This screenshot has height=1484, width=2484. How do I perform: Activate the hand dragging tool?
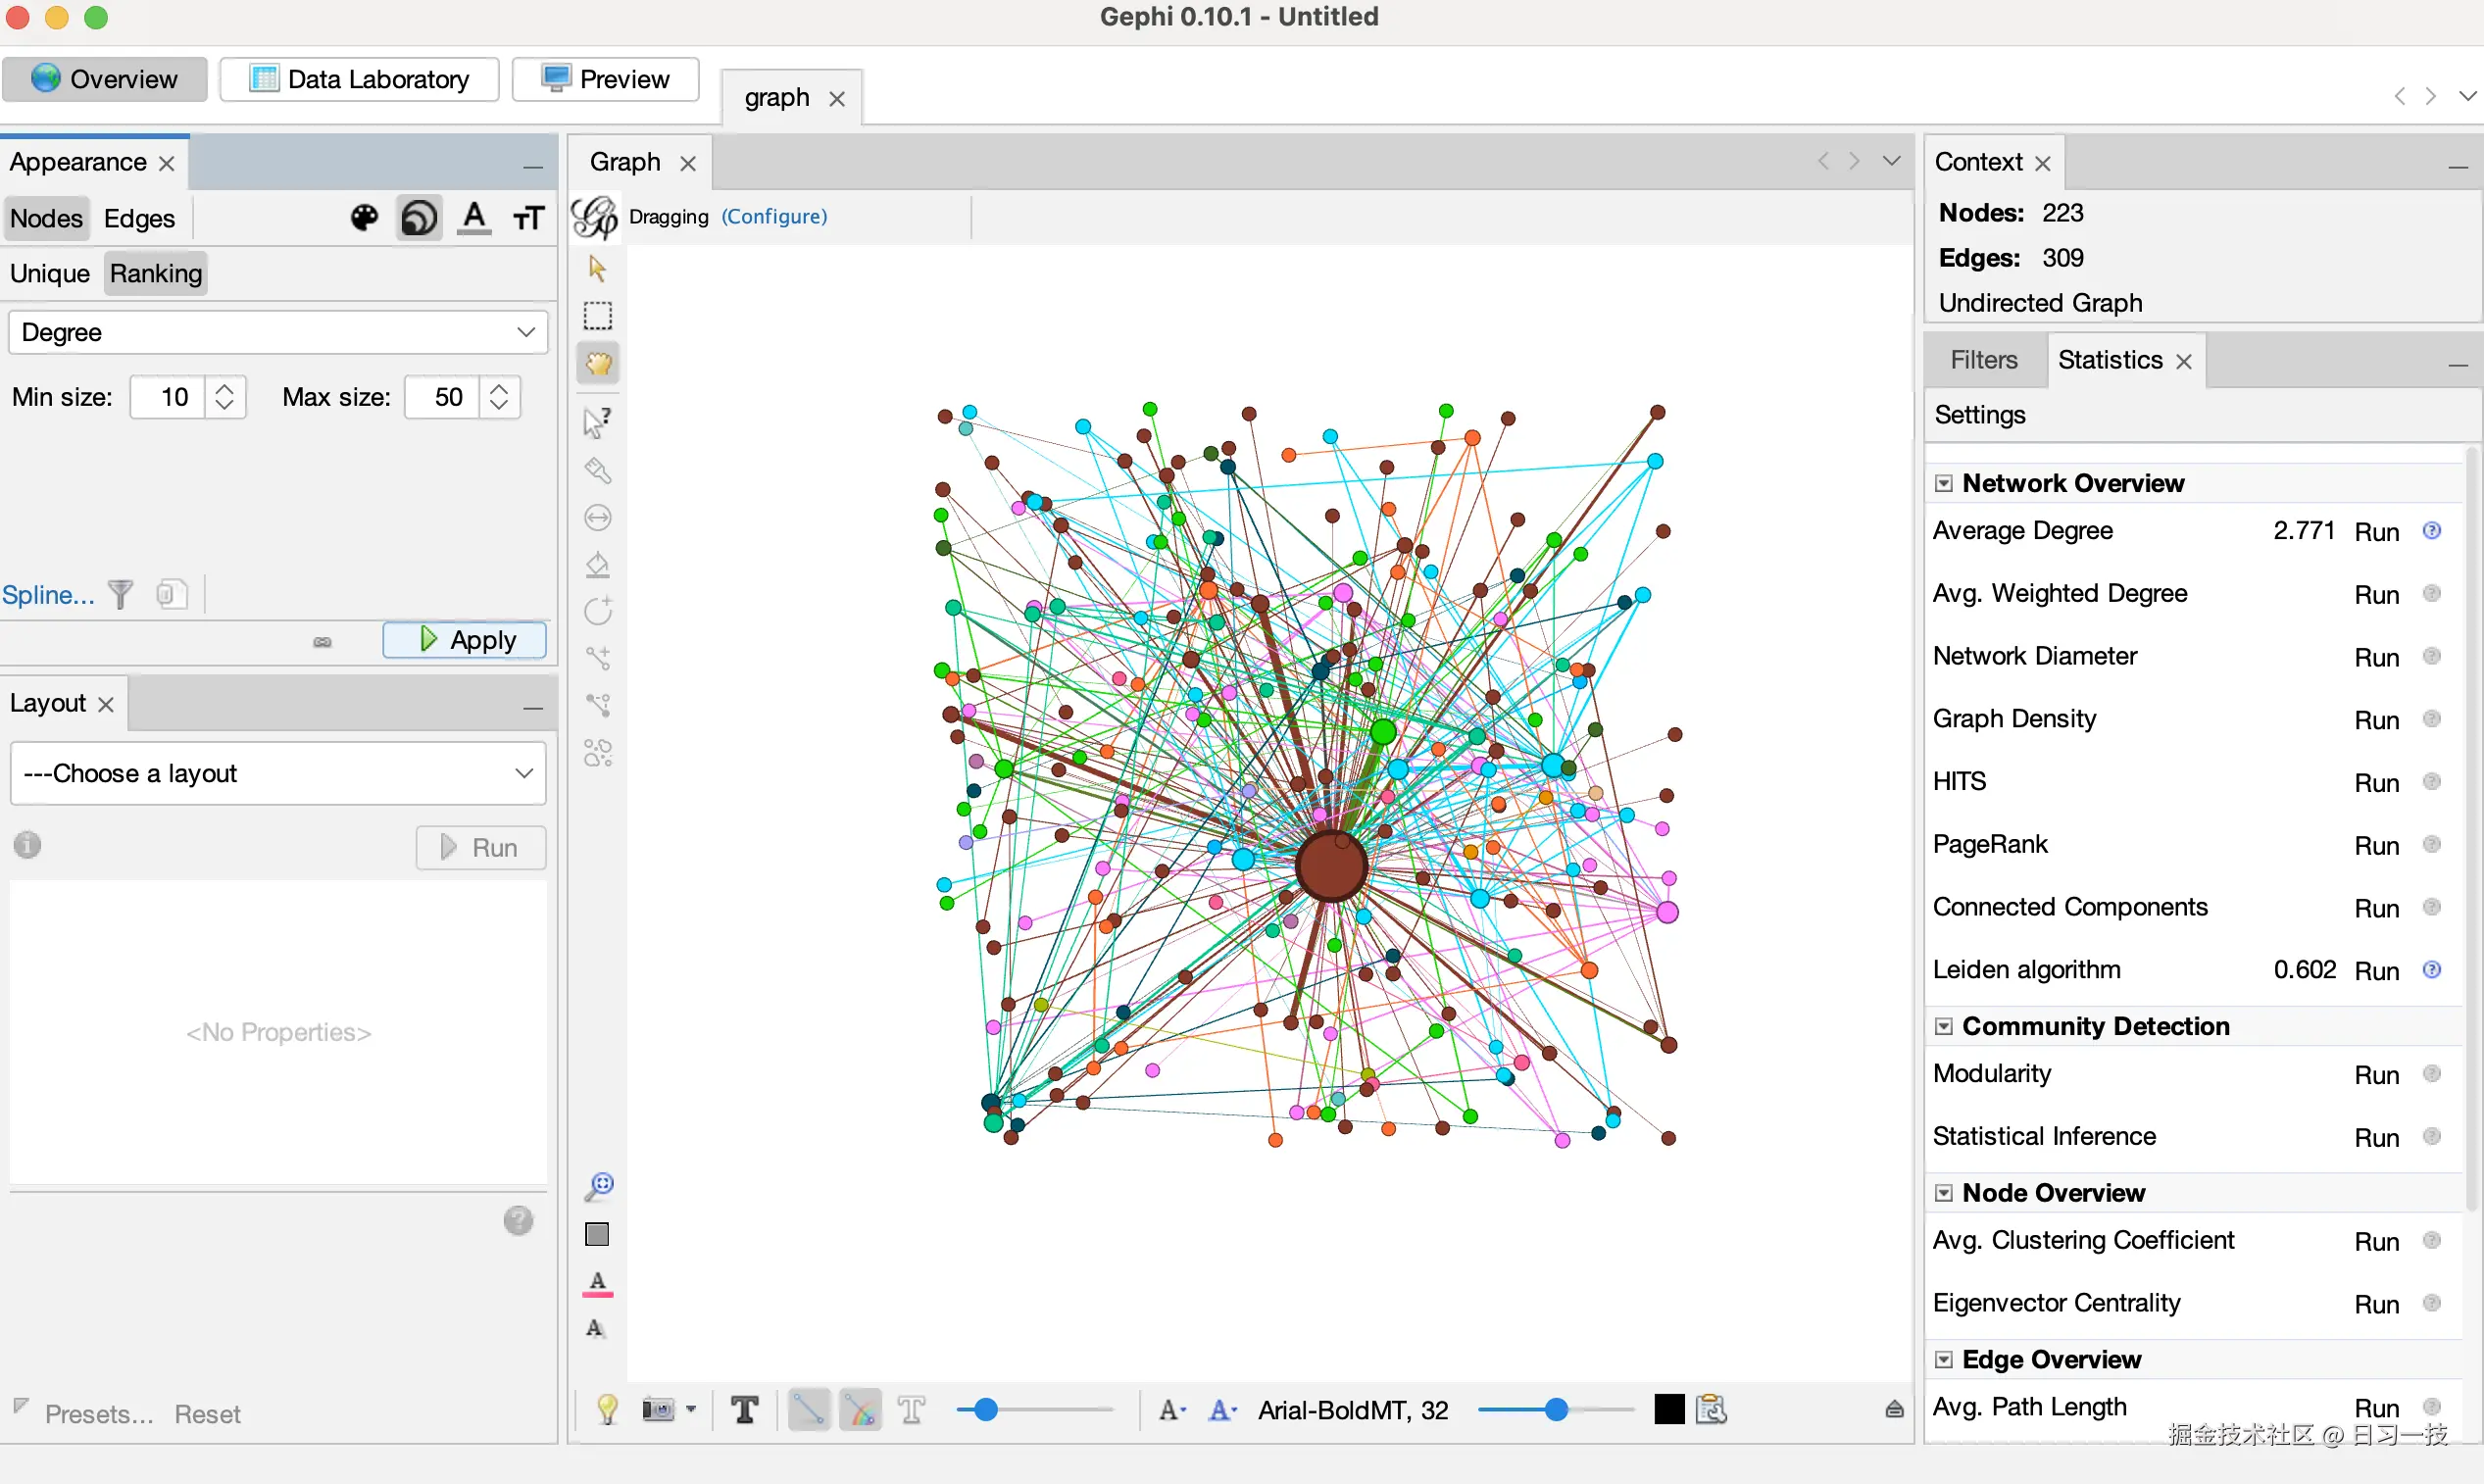click(x=597, y=364)
